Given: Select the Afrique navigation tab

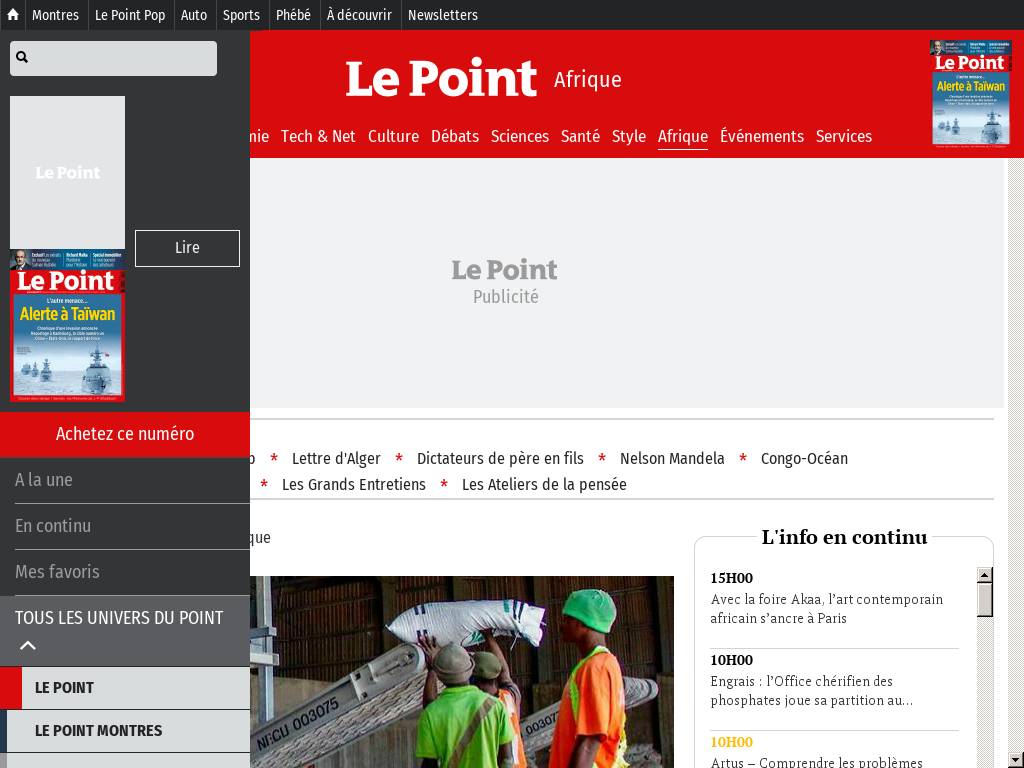Looking at the screenshot, I should [x=682, y=137].
